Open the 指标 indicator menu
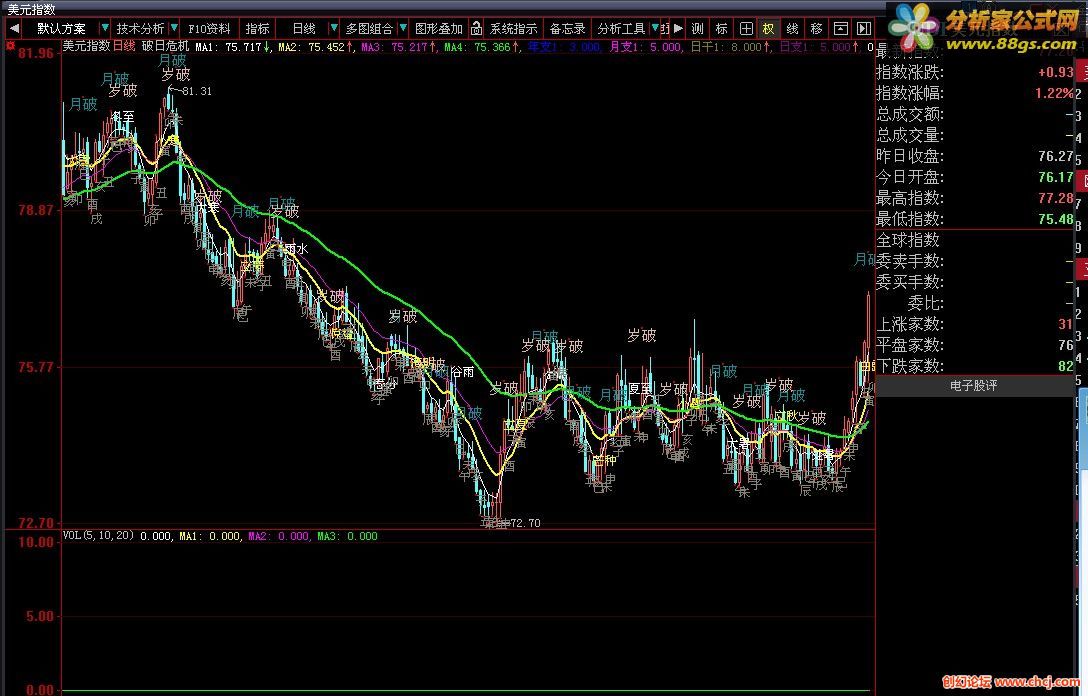Image resolution: width=1088 pixels, height=696 pixels. point(257,28)
